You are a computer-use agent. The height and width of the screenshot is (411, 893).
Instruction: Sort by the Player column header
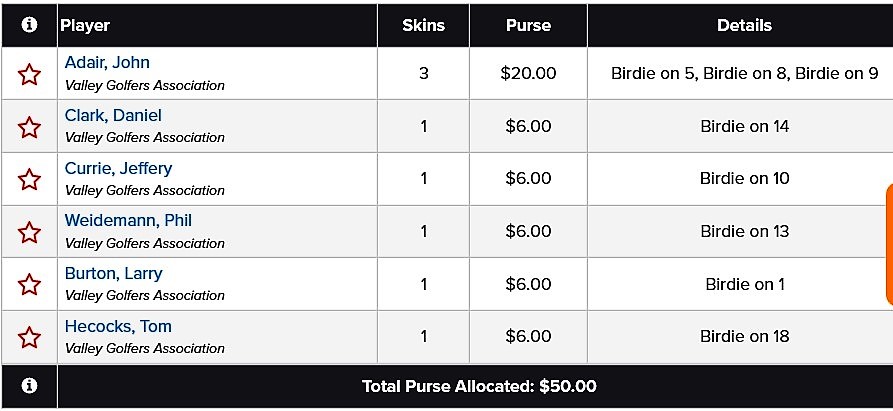click(x=85, y=26)
